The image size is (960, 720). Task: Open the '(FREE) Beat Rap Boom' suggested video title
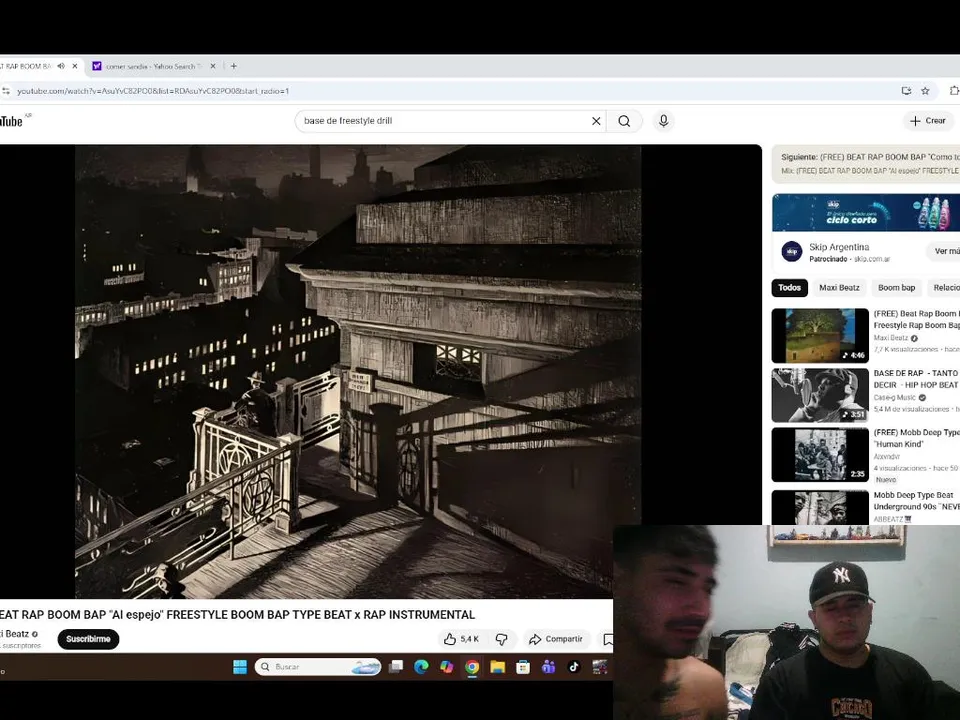point(917,320)
